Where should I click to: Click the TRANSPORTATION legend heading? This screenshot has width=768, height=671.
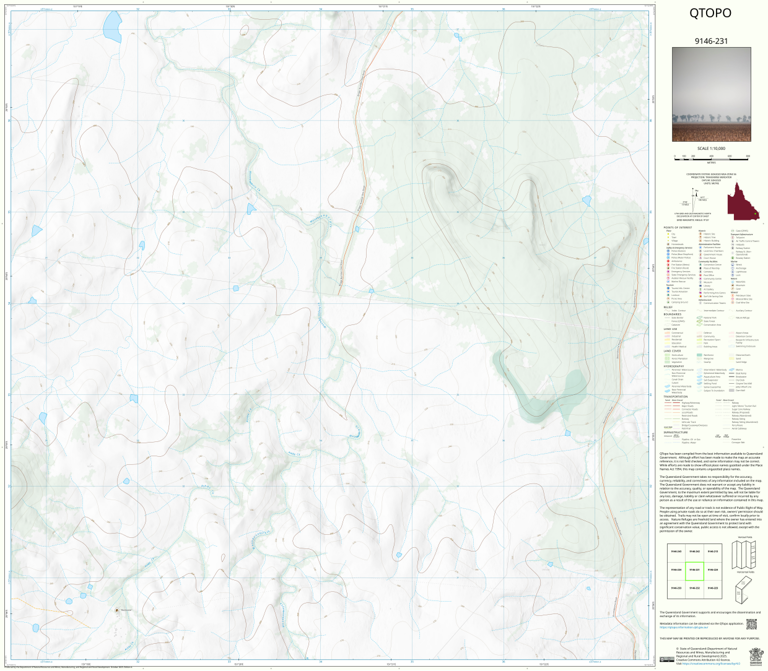675,397
